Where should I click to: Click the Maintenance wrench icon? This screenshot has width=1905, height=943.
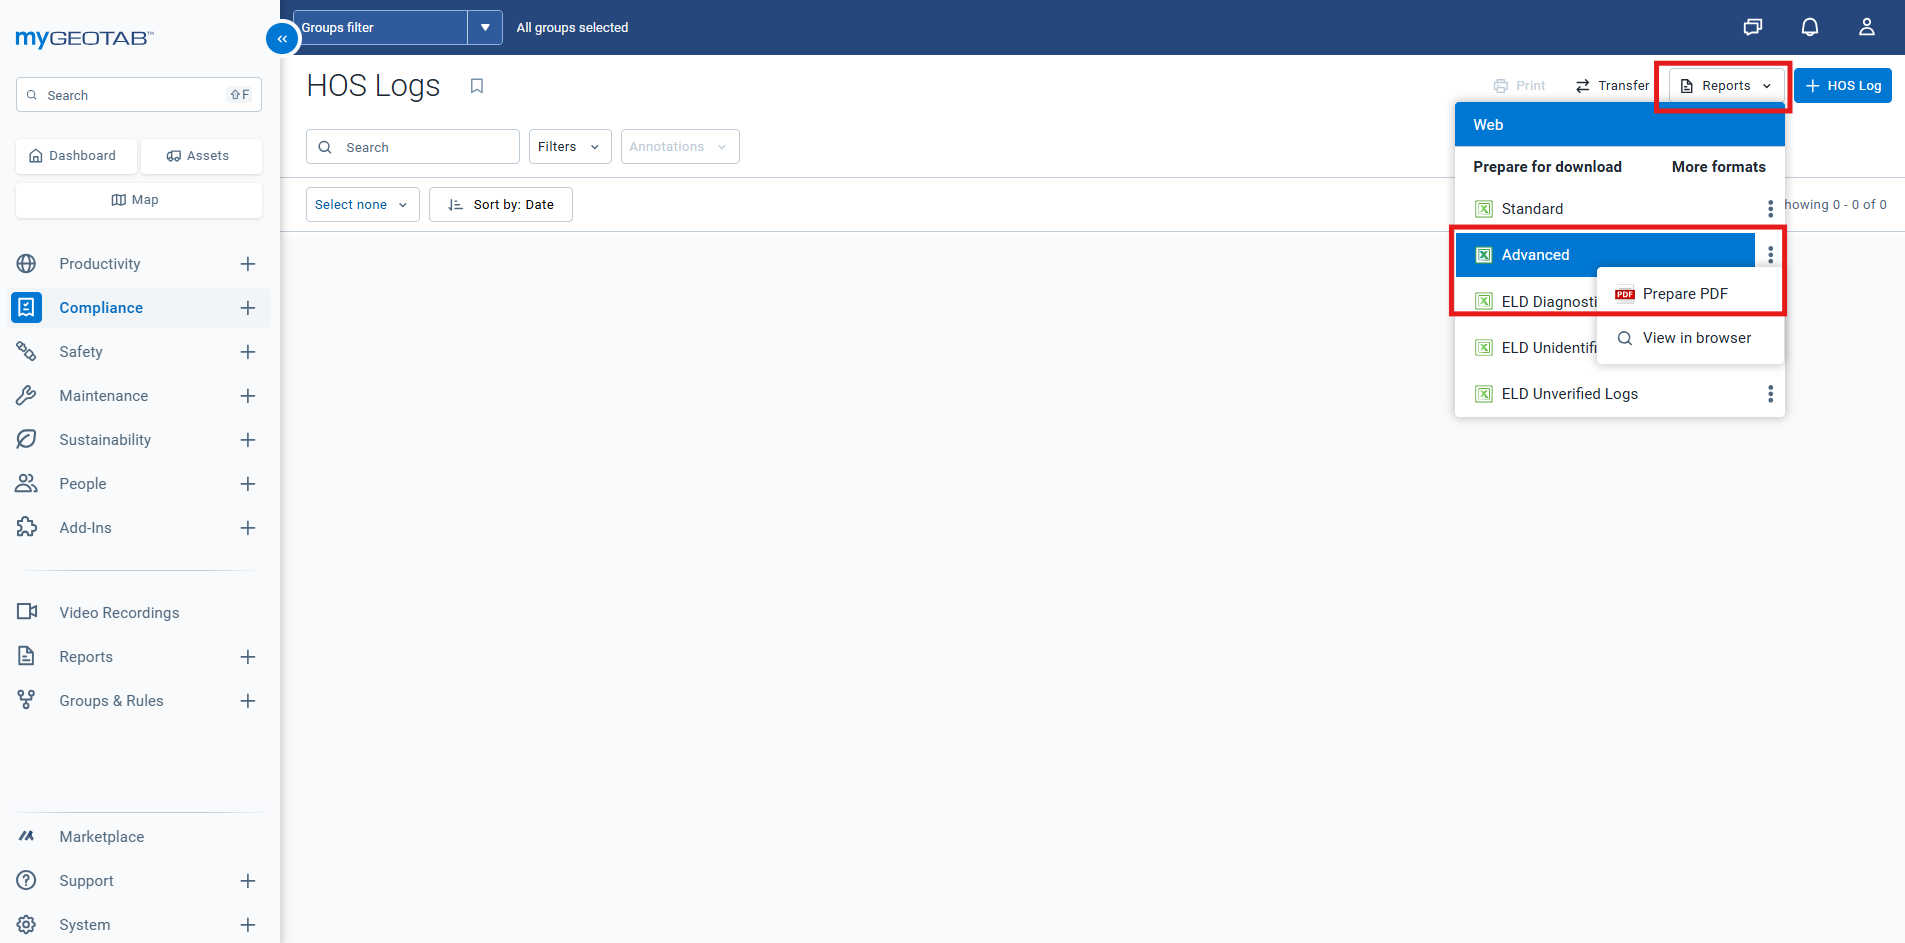[x=27, y=396]
